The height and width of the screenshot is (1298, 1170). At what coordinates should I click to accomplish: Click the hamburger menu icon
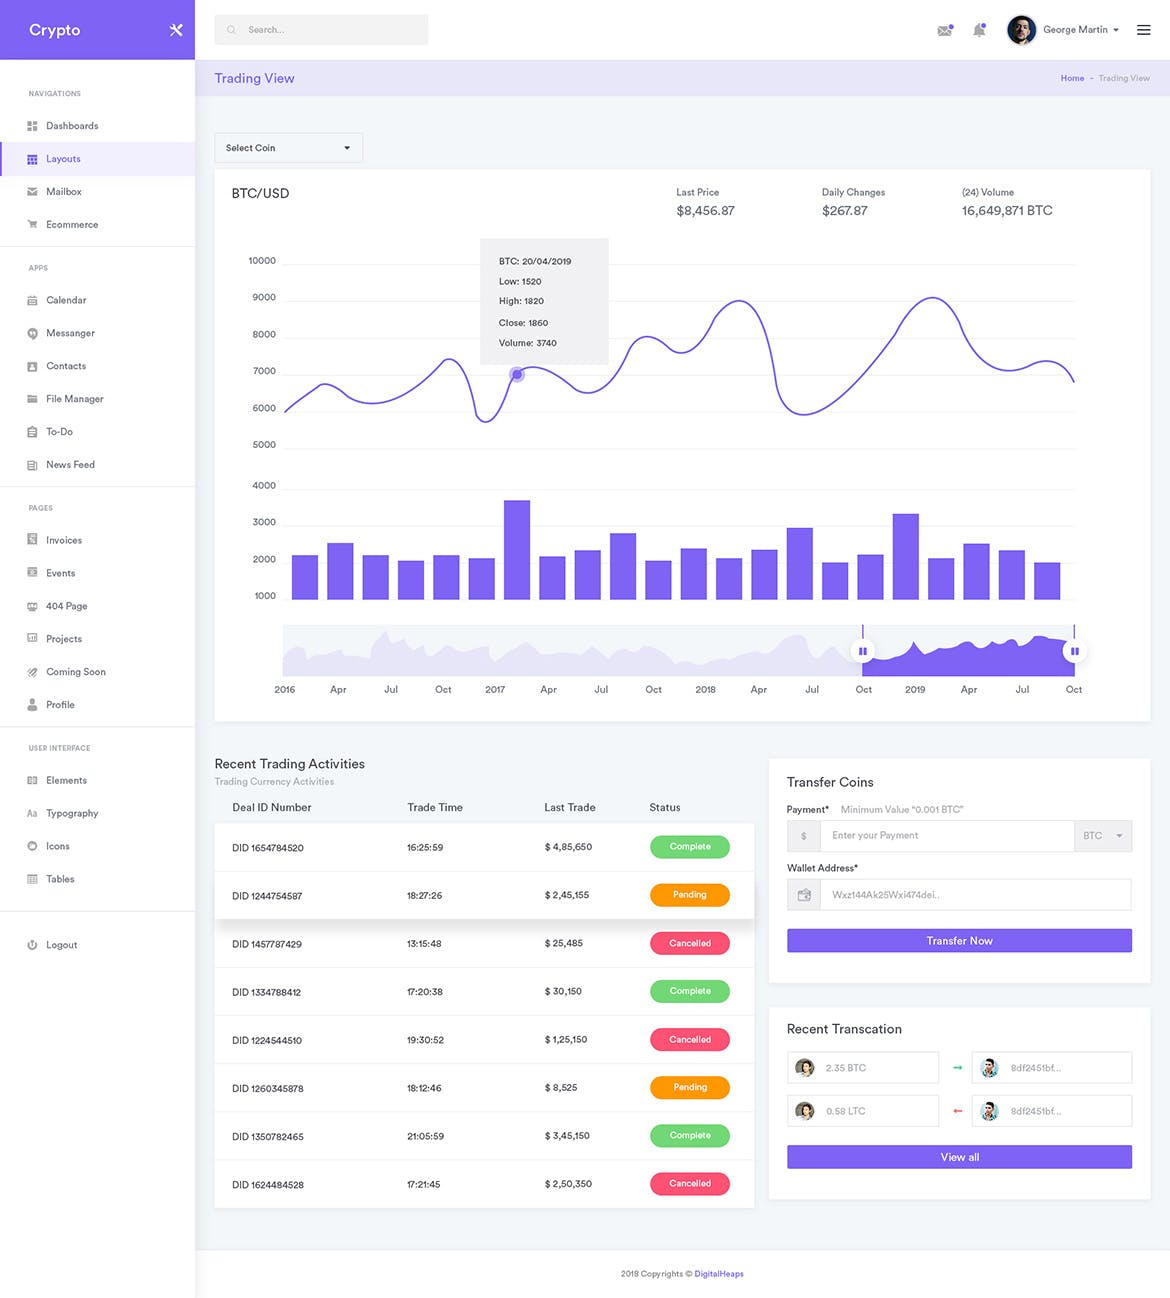(1143, 30)
